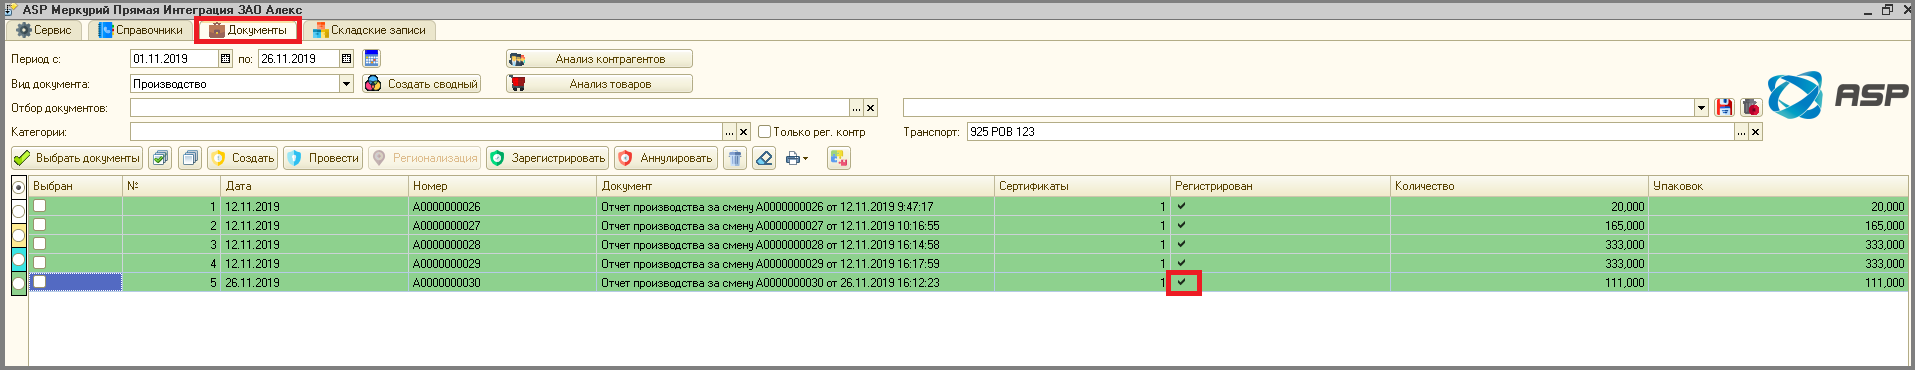The width and height of the screenshot is (1915, 370).
Task: Check the Выбран box for document A0000000027
Action: point(40,225)
